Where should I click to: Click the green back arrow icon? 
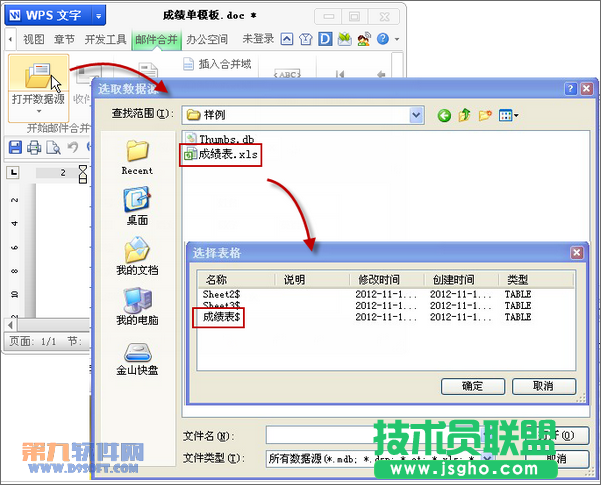(x=444, y=115)
